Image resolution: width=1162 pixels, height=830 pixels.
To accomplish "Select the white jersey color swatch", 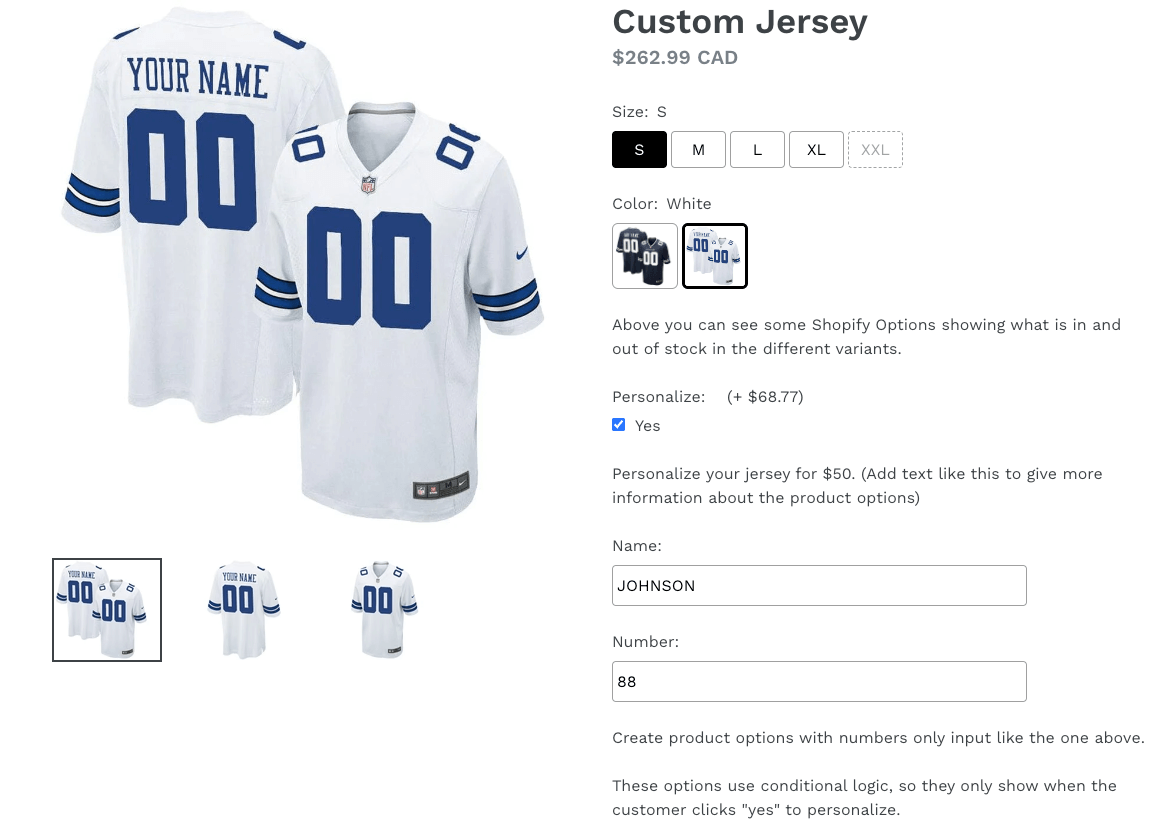I will (x=715, y=256).
